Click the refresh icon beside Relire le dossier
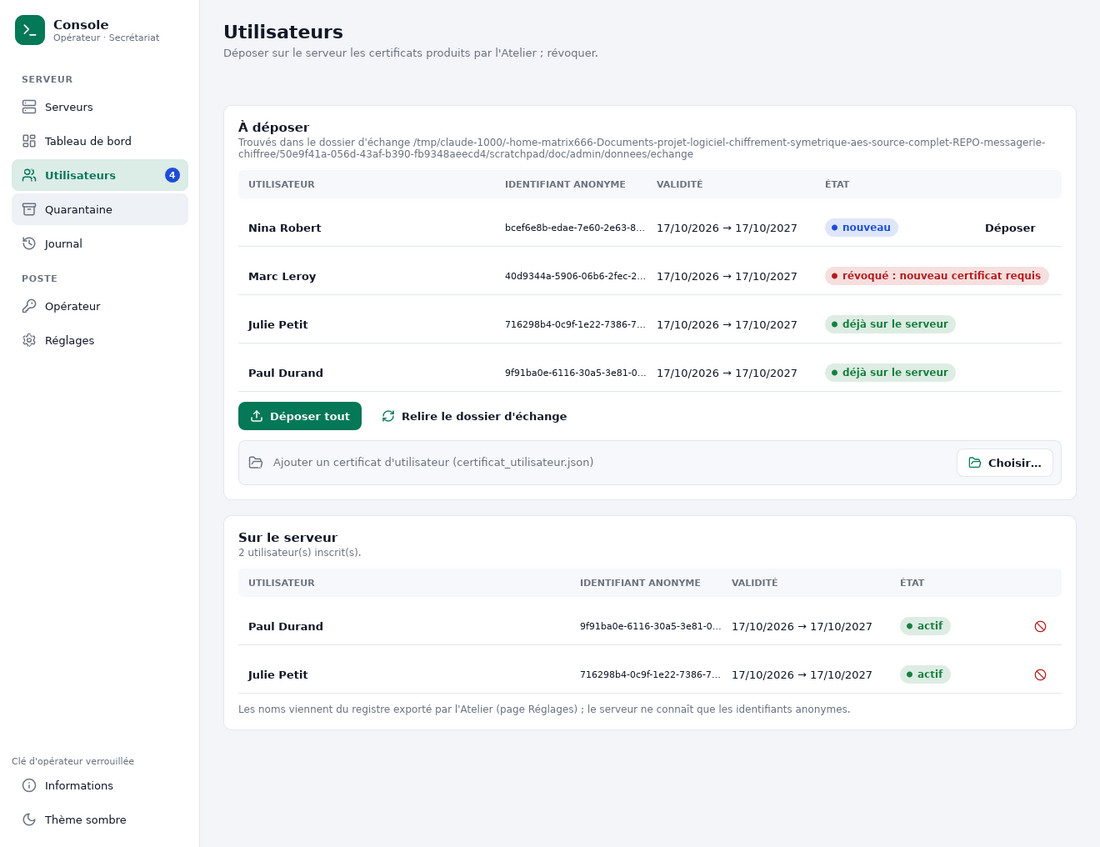1100x847 pixels. coord(388,416)
